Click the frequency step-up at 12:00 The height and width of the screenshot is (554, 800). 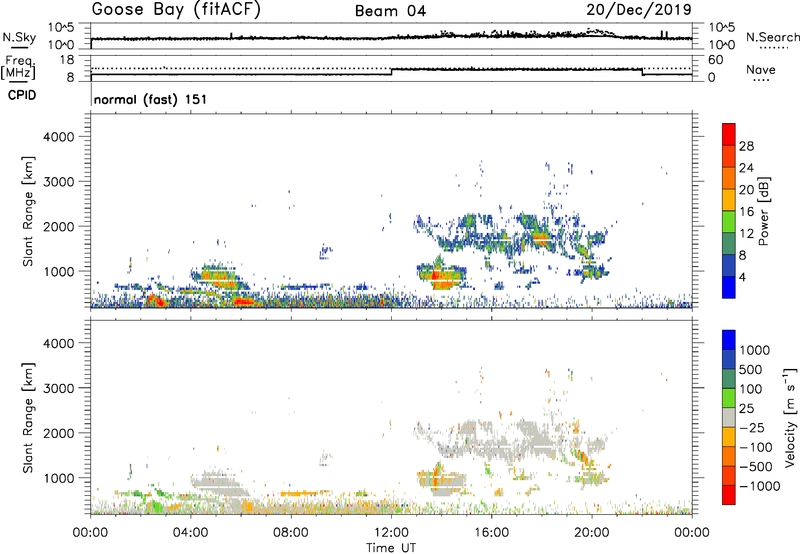pyautogui.click(x=391, y=71)
